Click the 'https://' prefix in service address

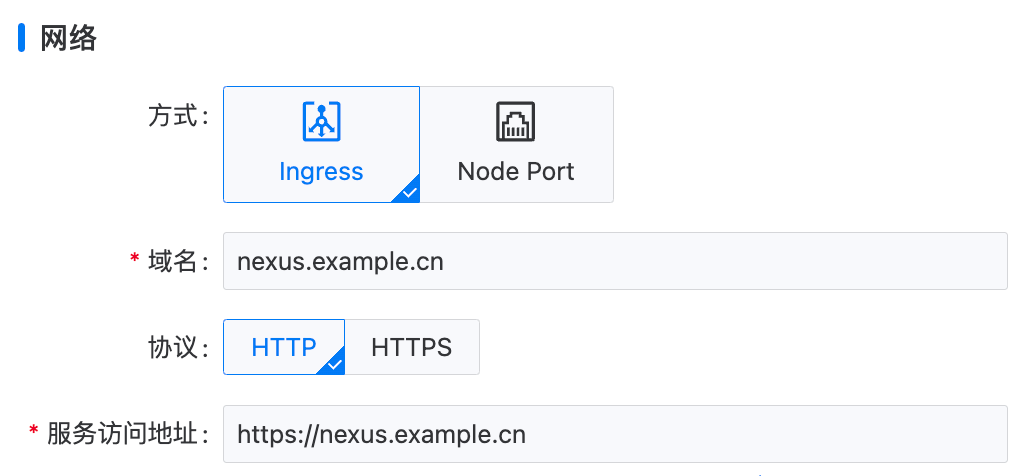274,435
